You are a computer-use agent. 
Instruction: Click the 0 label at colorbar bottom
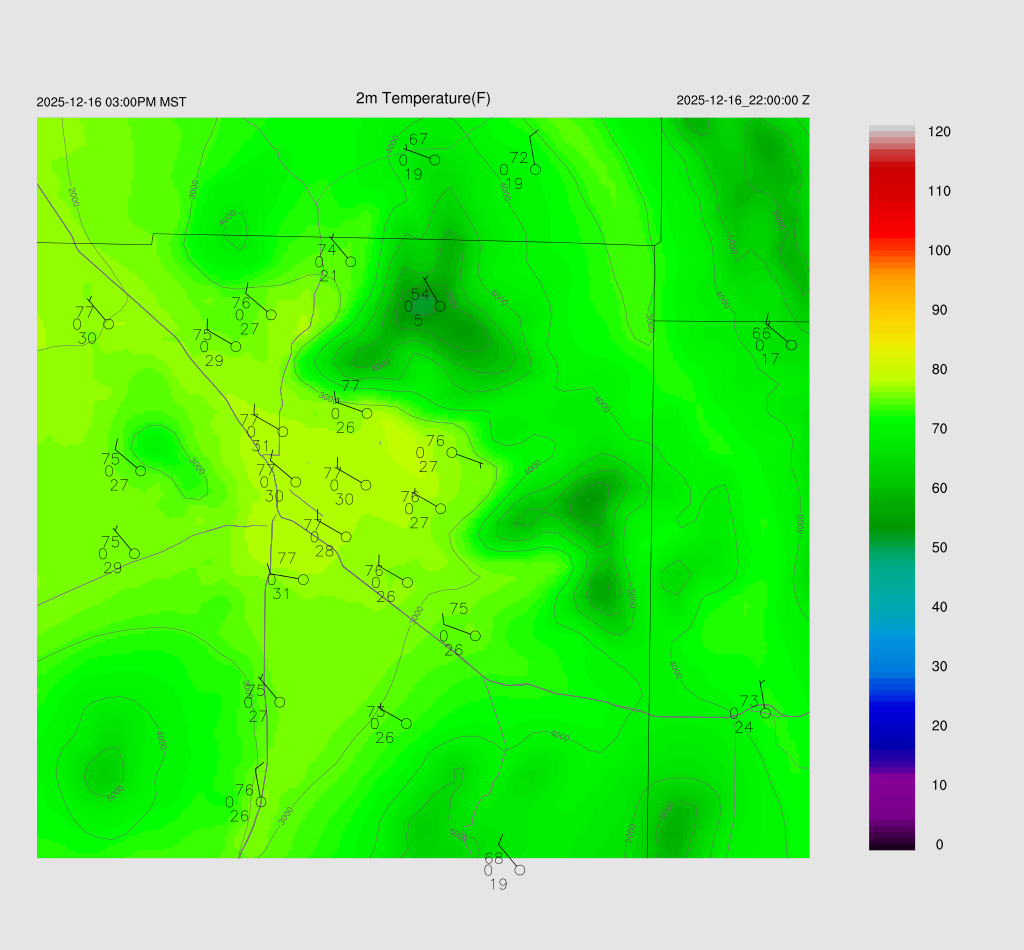click(x=939, y=845)
